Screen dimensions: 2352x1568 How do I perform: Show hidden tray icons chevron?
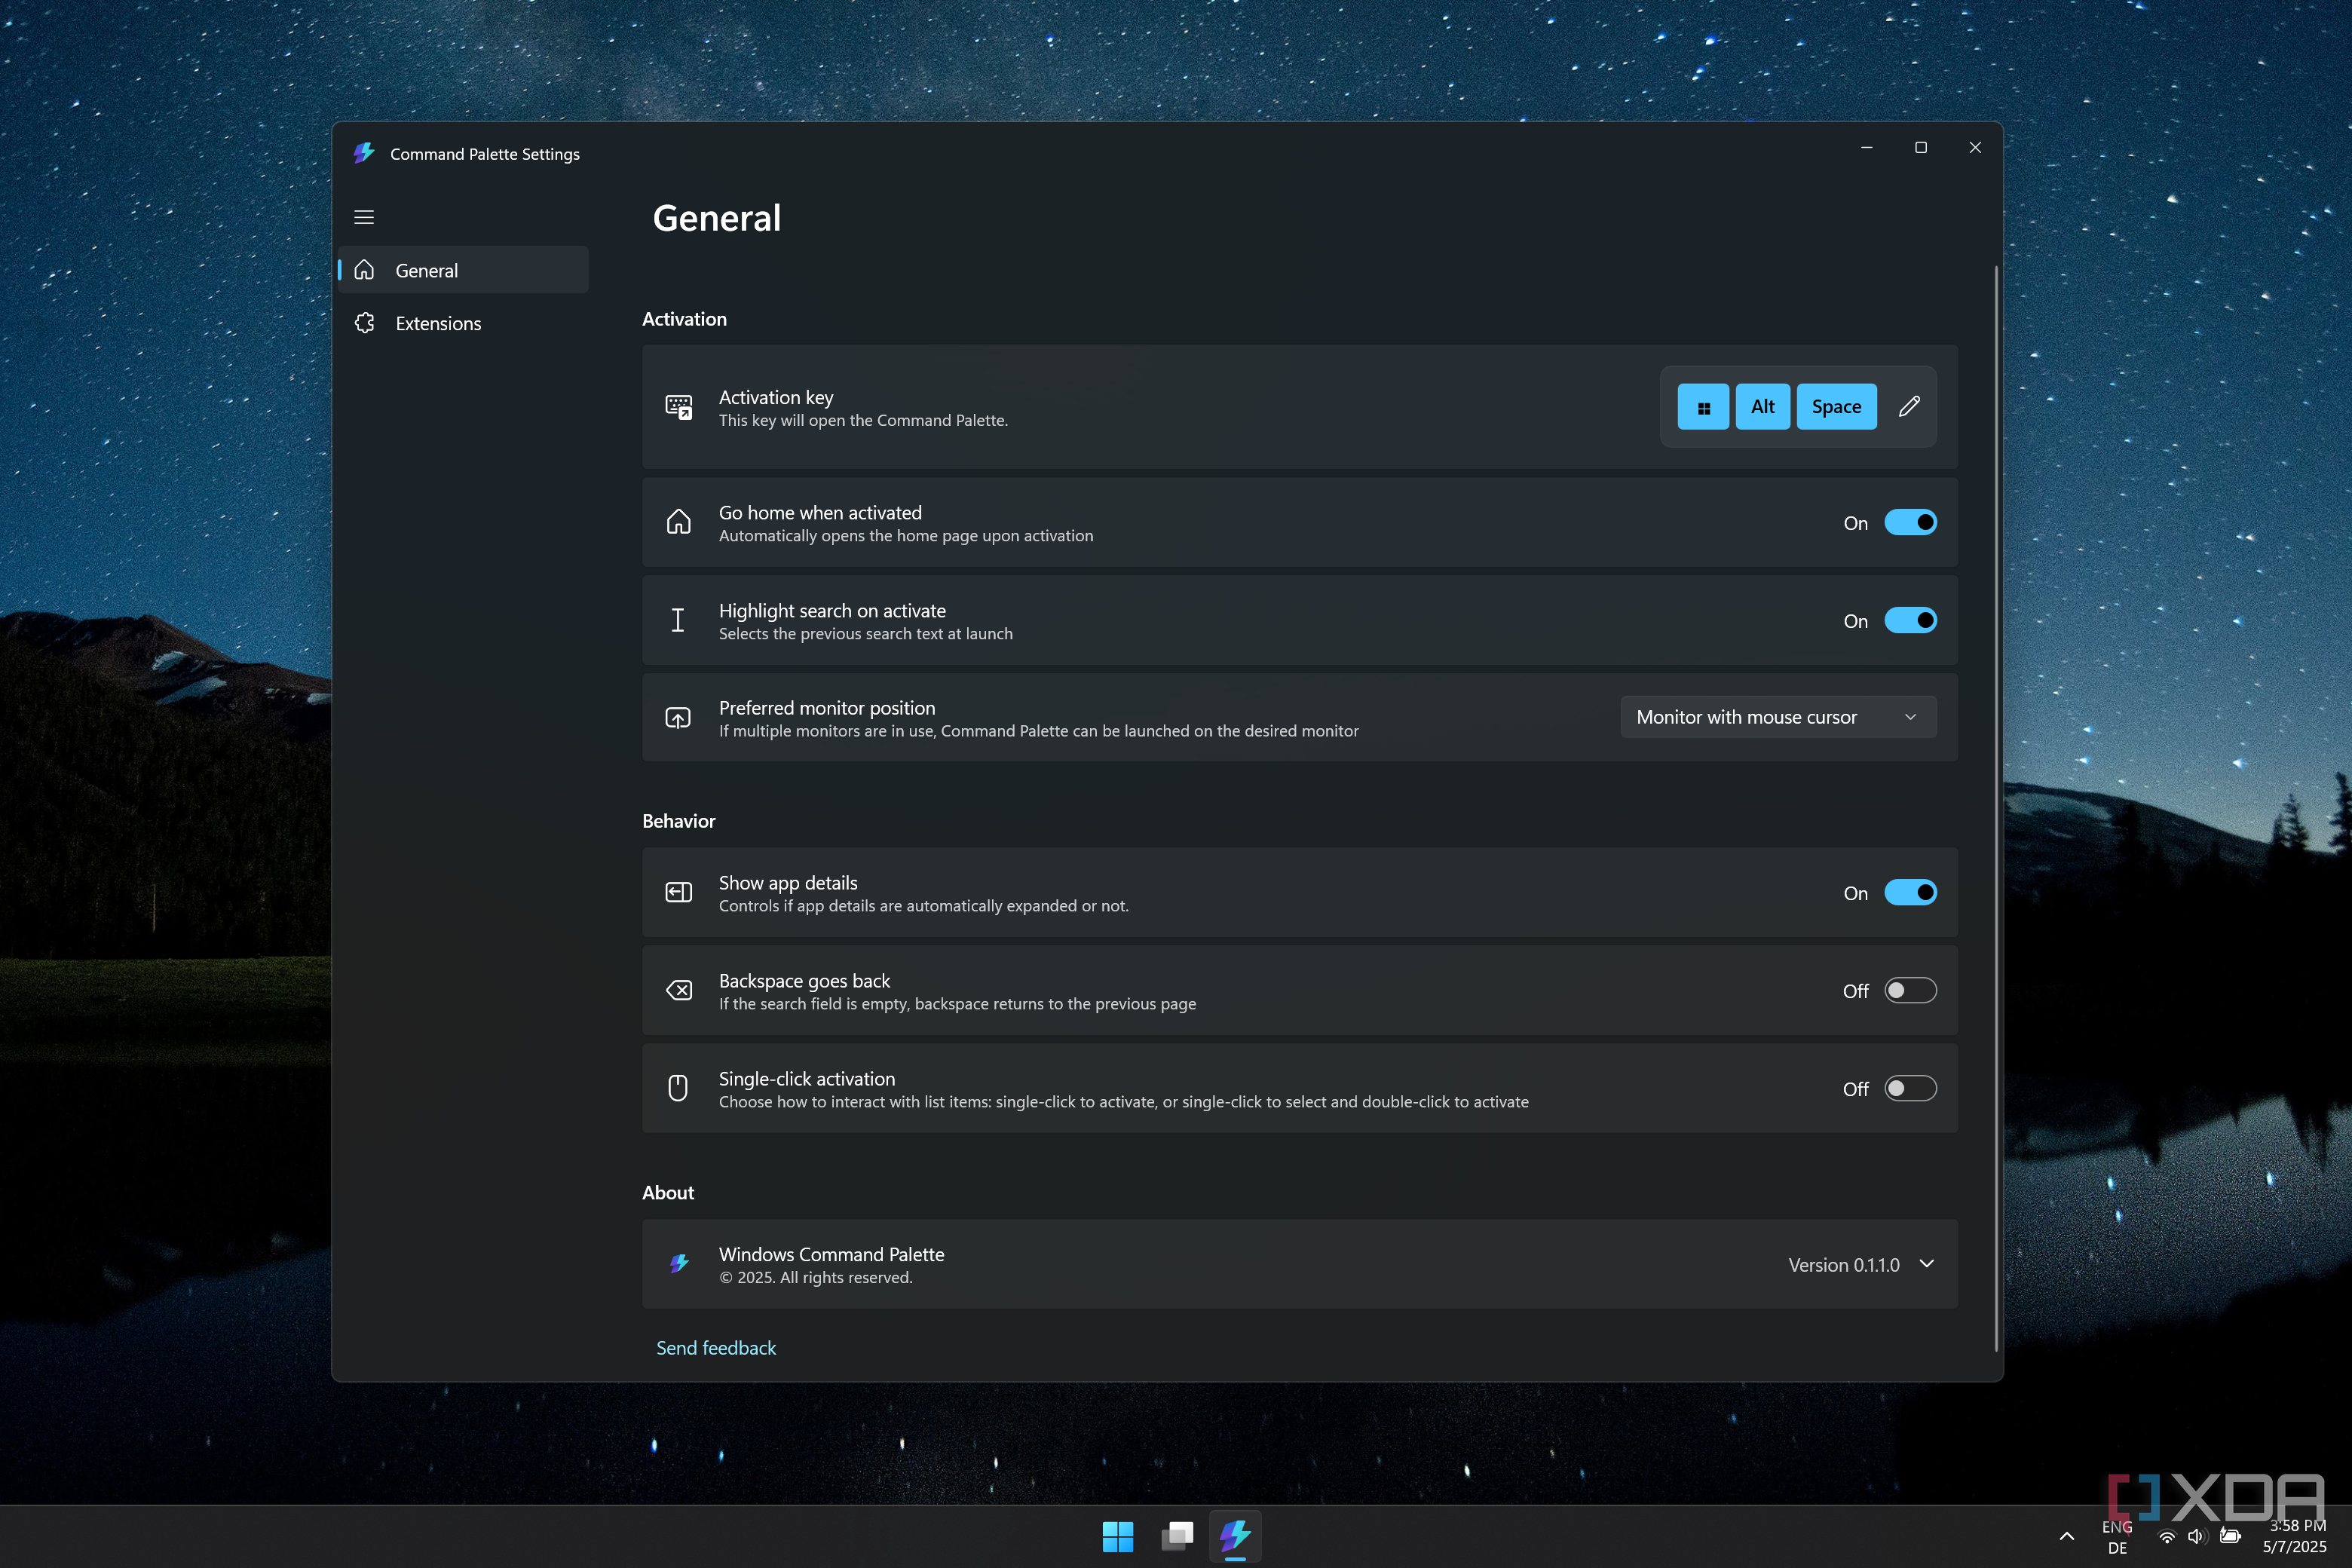point(2066,1536)
